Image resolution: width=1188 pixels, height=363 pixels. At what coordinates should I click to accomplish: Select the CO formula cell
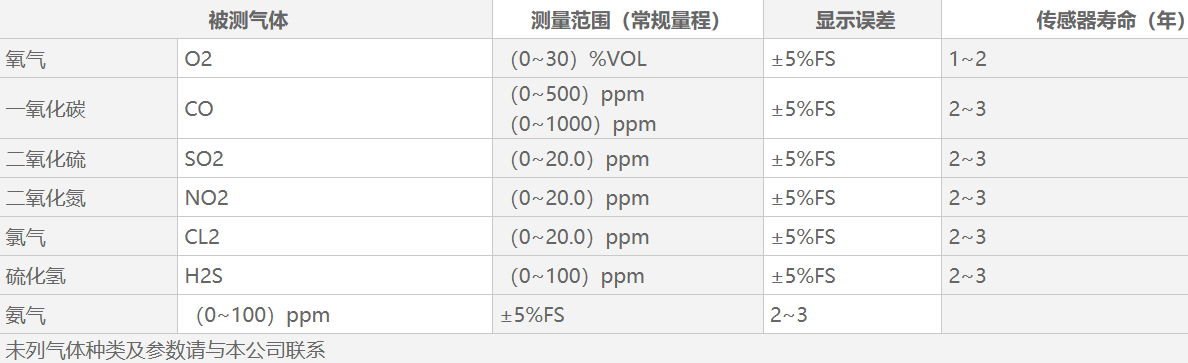335,108
